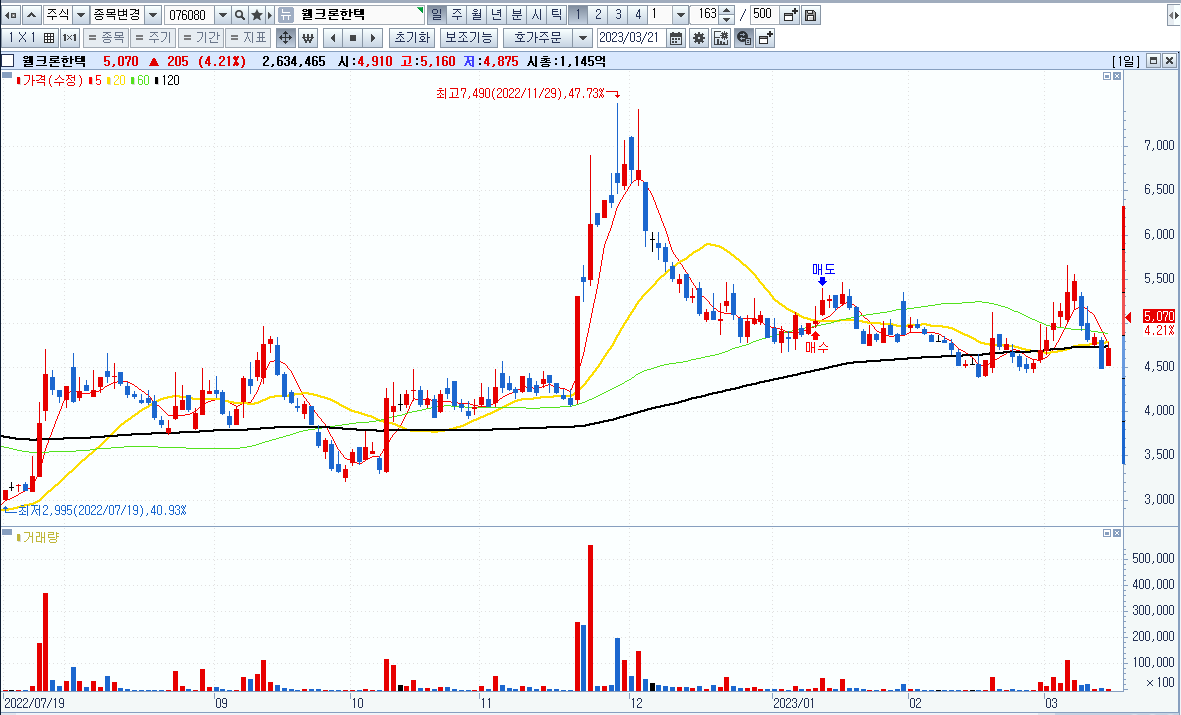
Task: Toggle the 기간 sync option
Action: click(x=200, y=38)
